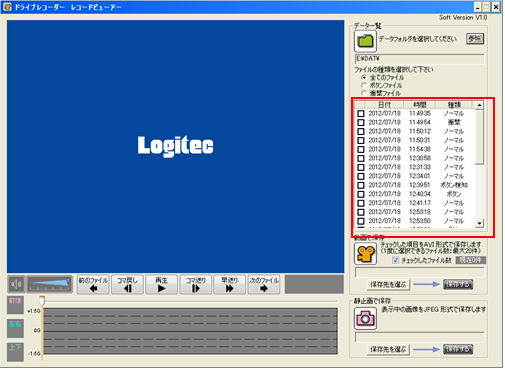Click the file list scroll-down arrow

click(479, 223)
